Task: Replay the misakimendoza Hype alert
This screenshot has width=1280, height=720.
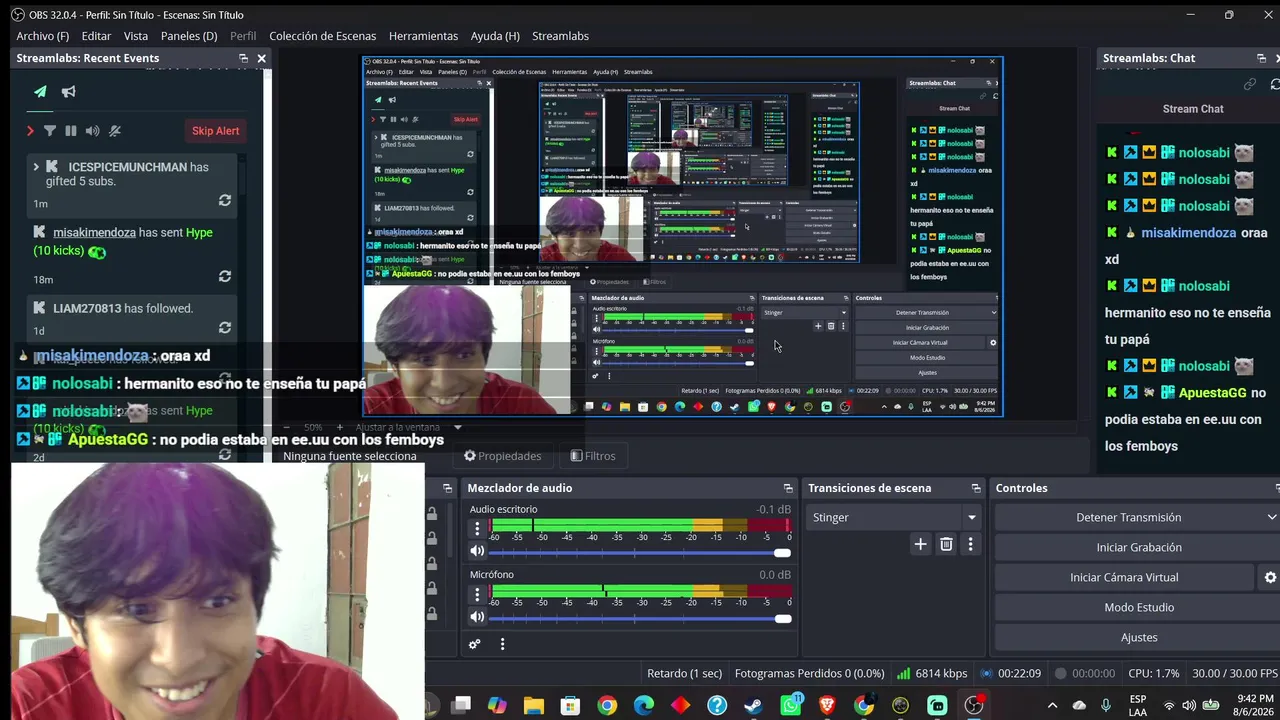Action: (x=225, y=276)
